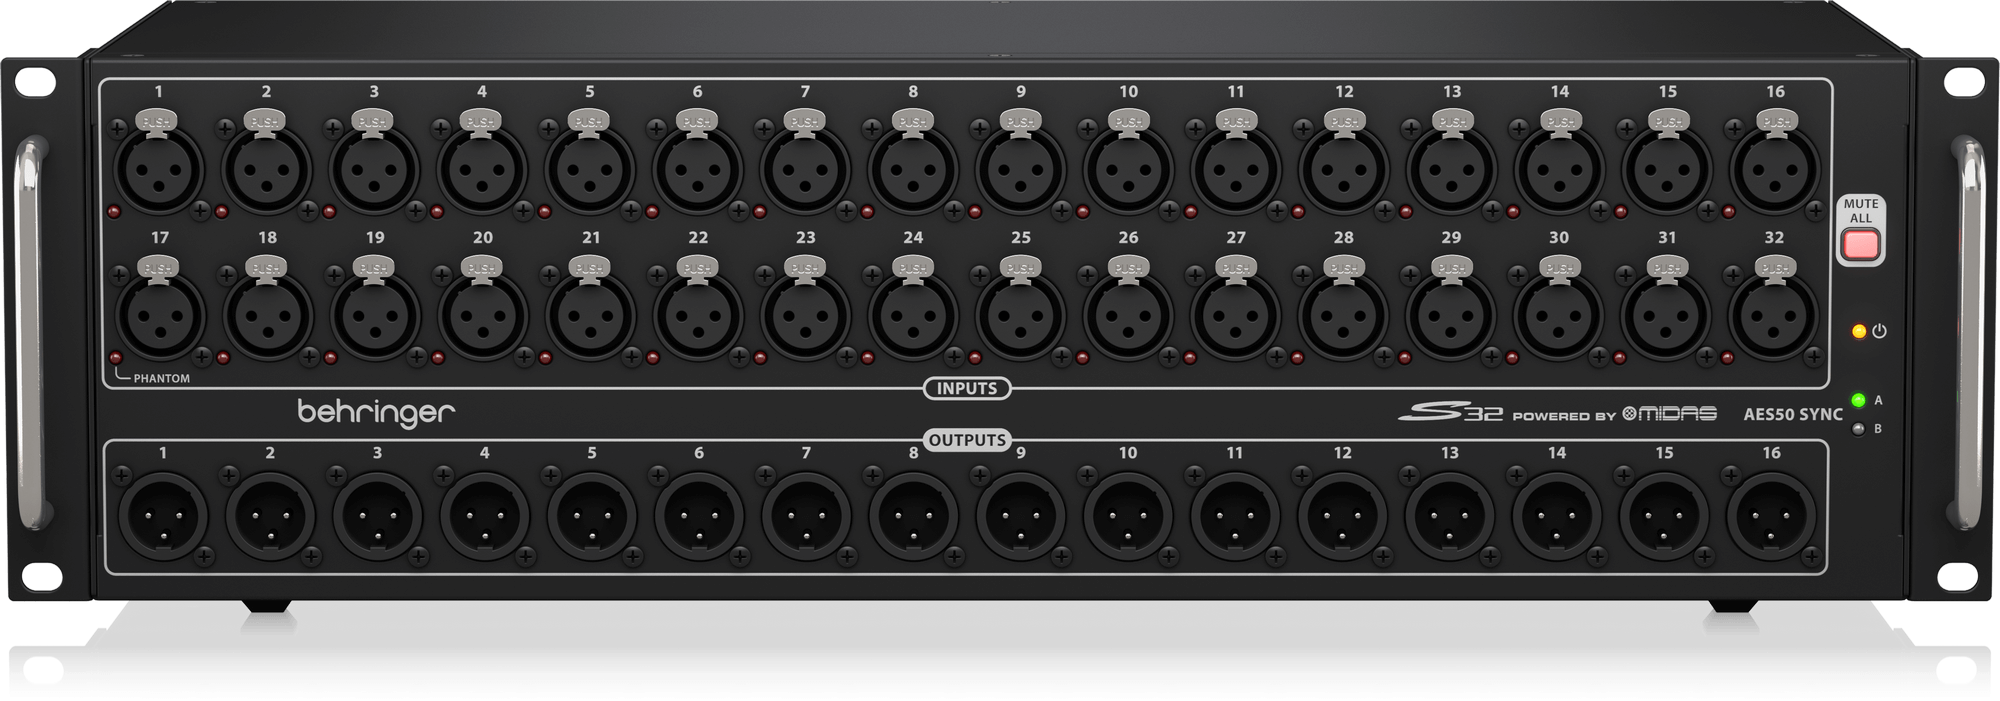Click the AES50 SYNC B indicator LED
This screenshot has height=701, width=2000.
tap(1858, 429)
